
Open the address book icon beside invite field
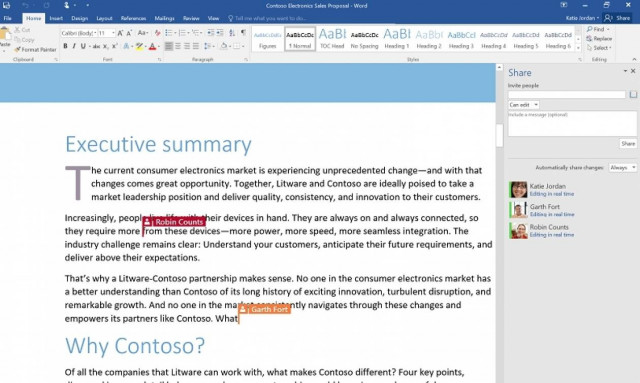click(633, 95)
